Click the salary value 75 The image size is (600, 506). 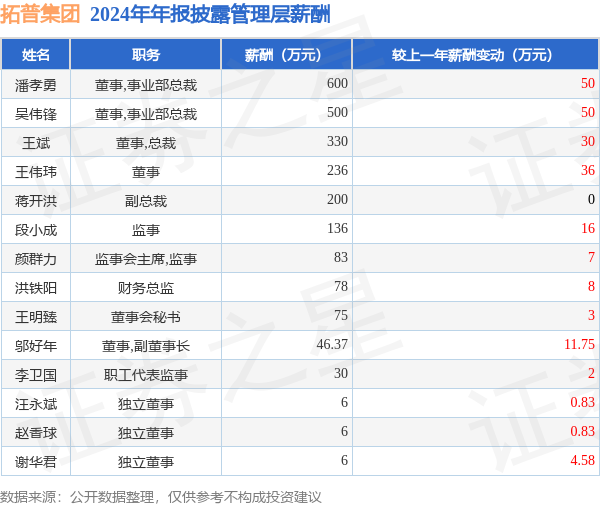(x=341, y=315)
